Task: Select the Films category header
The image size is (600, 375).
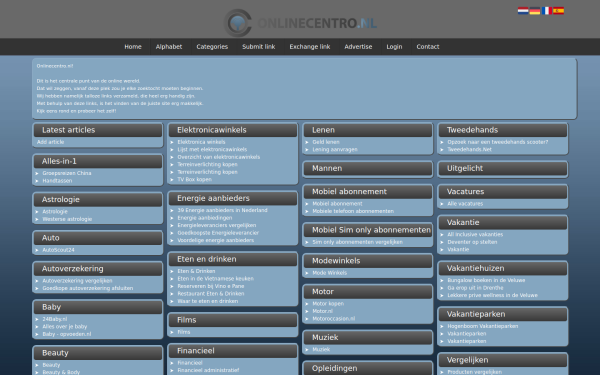Action: (233, 320)
